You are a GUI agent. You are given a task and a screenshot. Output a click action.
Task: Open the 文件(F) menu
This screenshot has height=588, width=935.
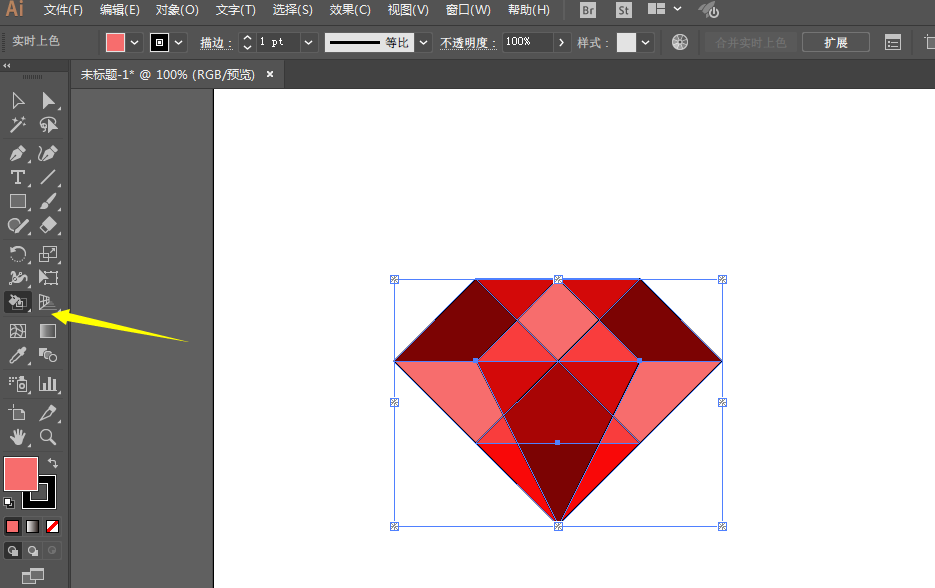[63, 10]
